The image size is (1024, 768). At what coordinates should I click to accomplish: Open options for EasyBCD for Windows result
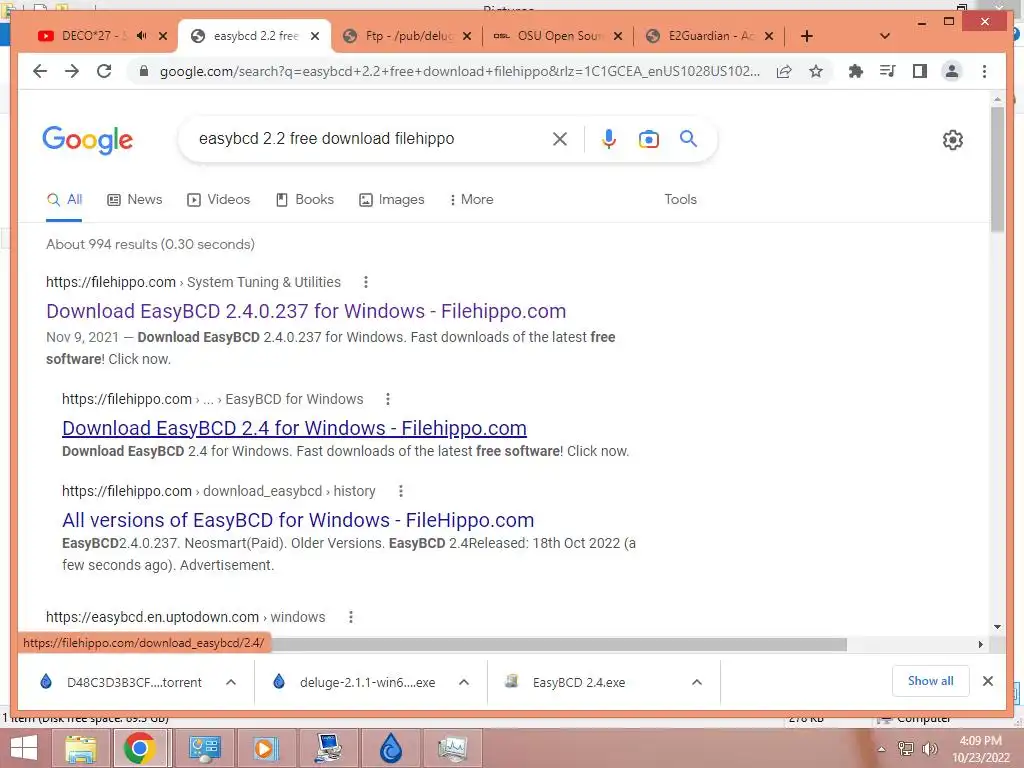point(387,399)
